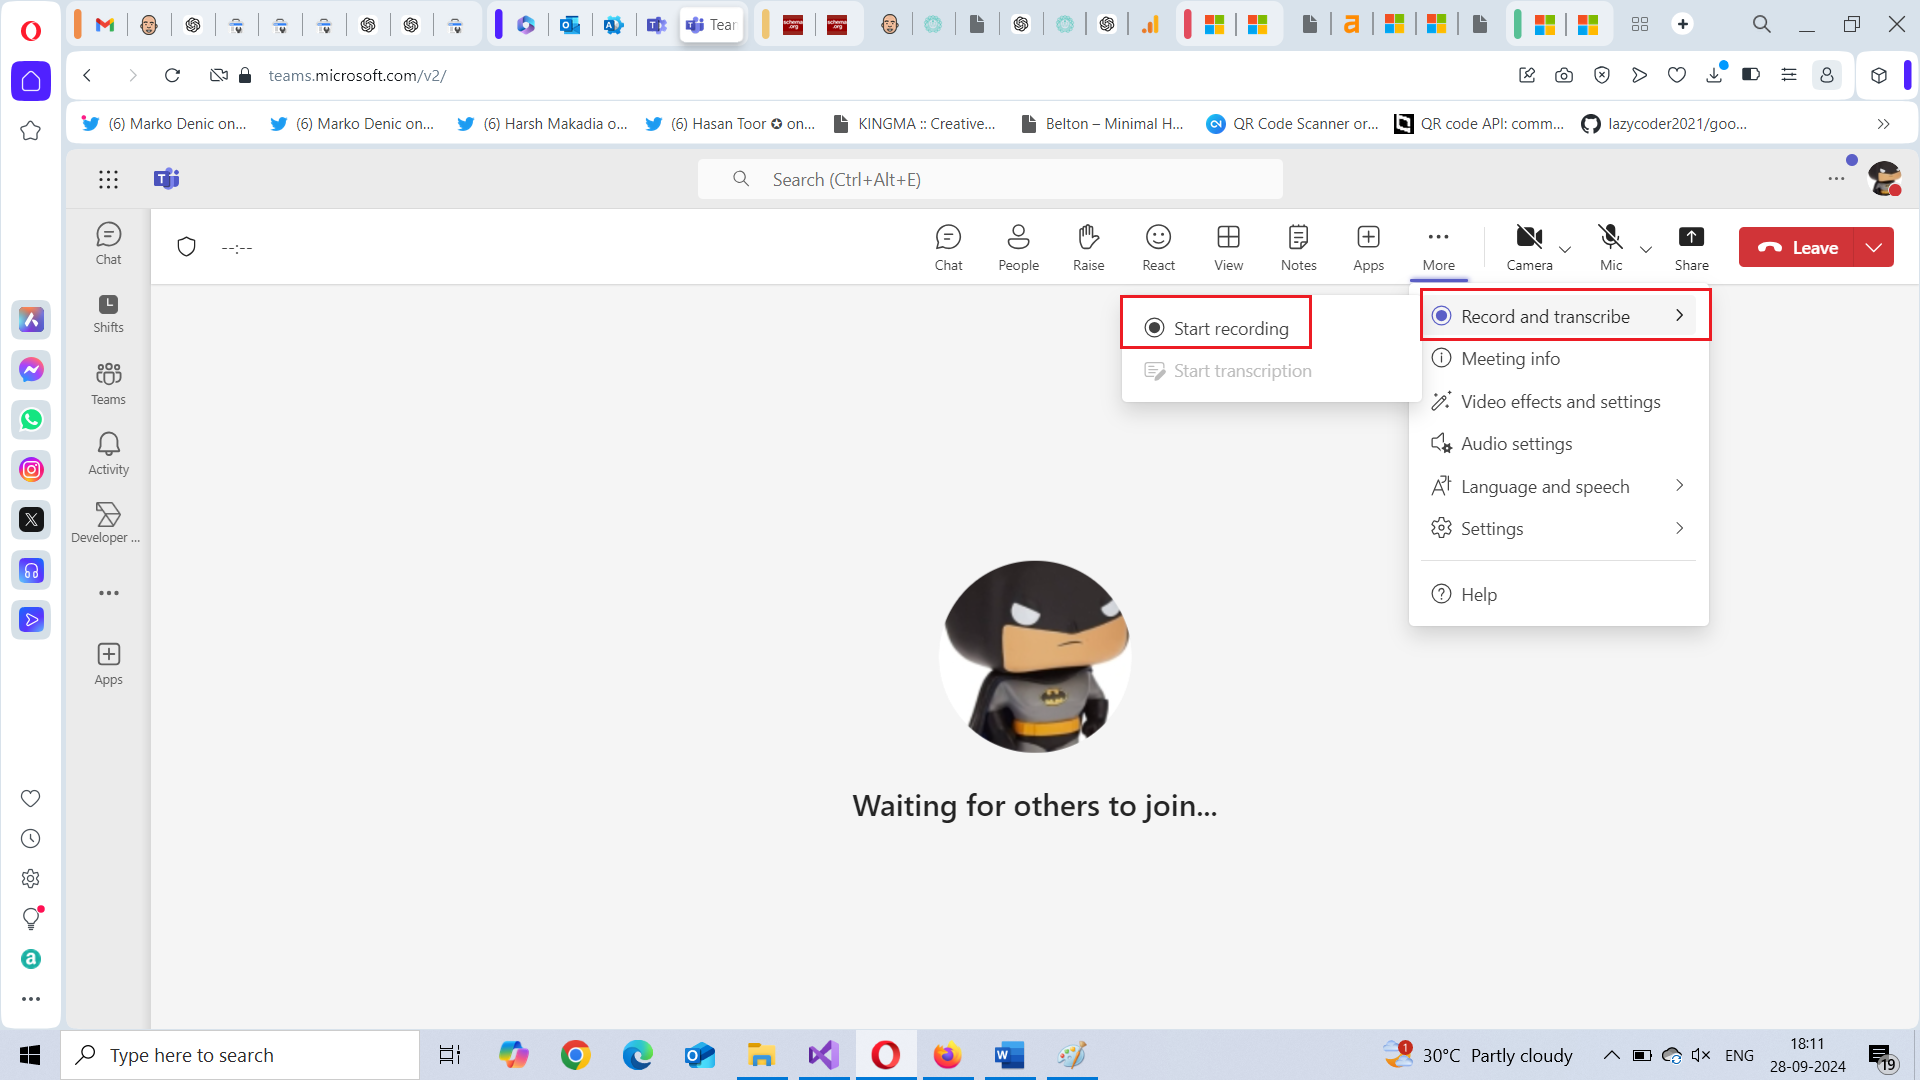Click the meeting shield security icon

coord(186,247)
